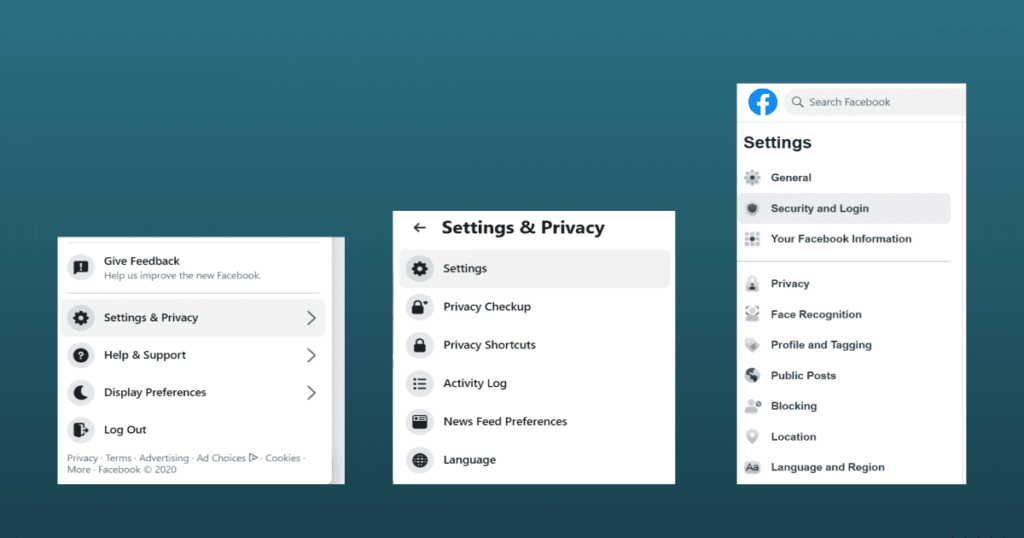Image resolution: width=1024 pixels, height=538 pixels.
Task: Select Language and Region in sidebar
Action: pos(844,467)
